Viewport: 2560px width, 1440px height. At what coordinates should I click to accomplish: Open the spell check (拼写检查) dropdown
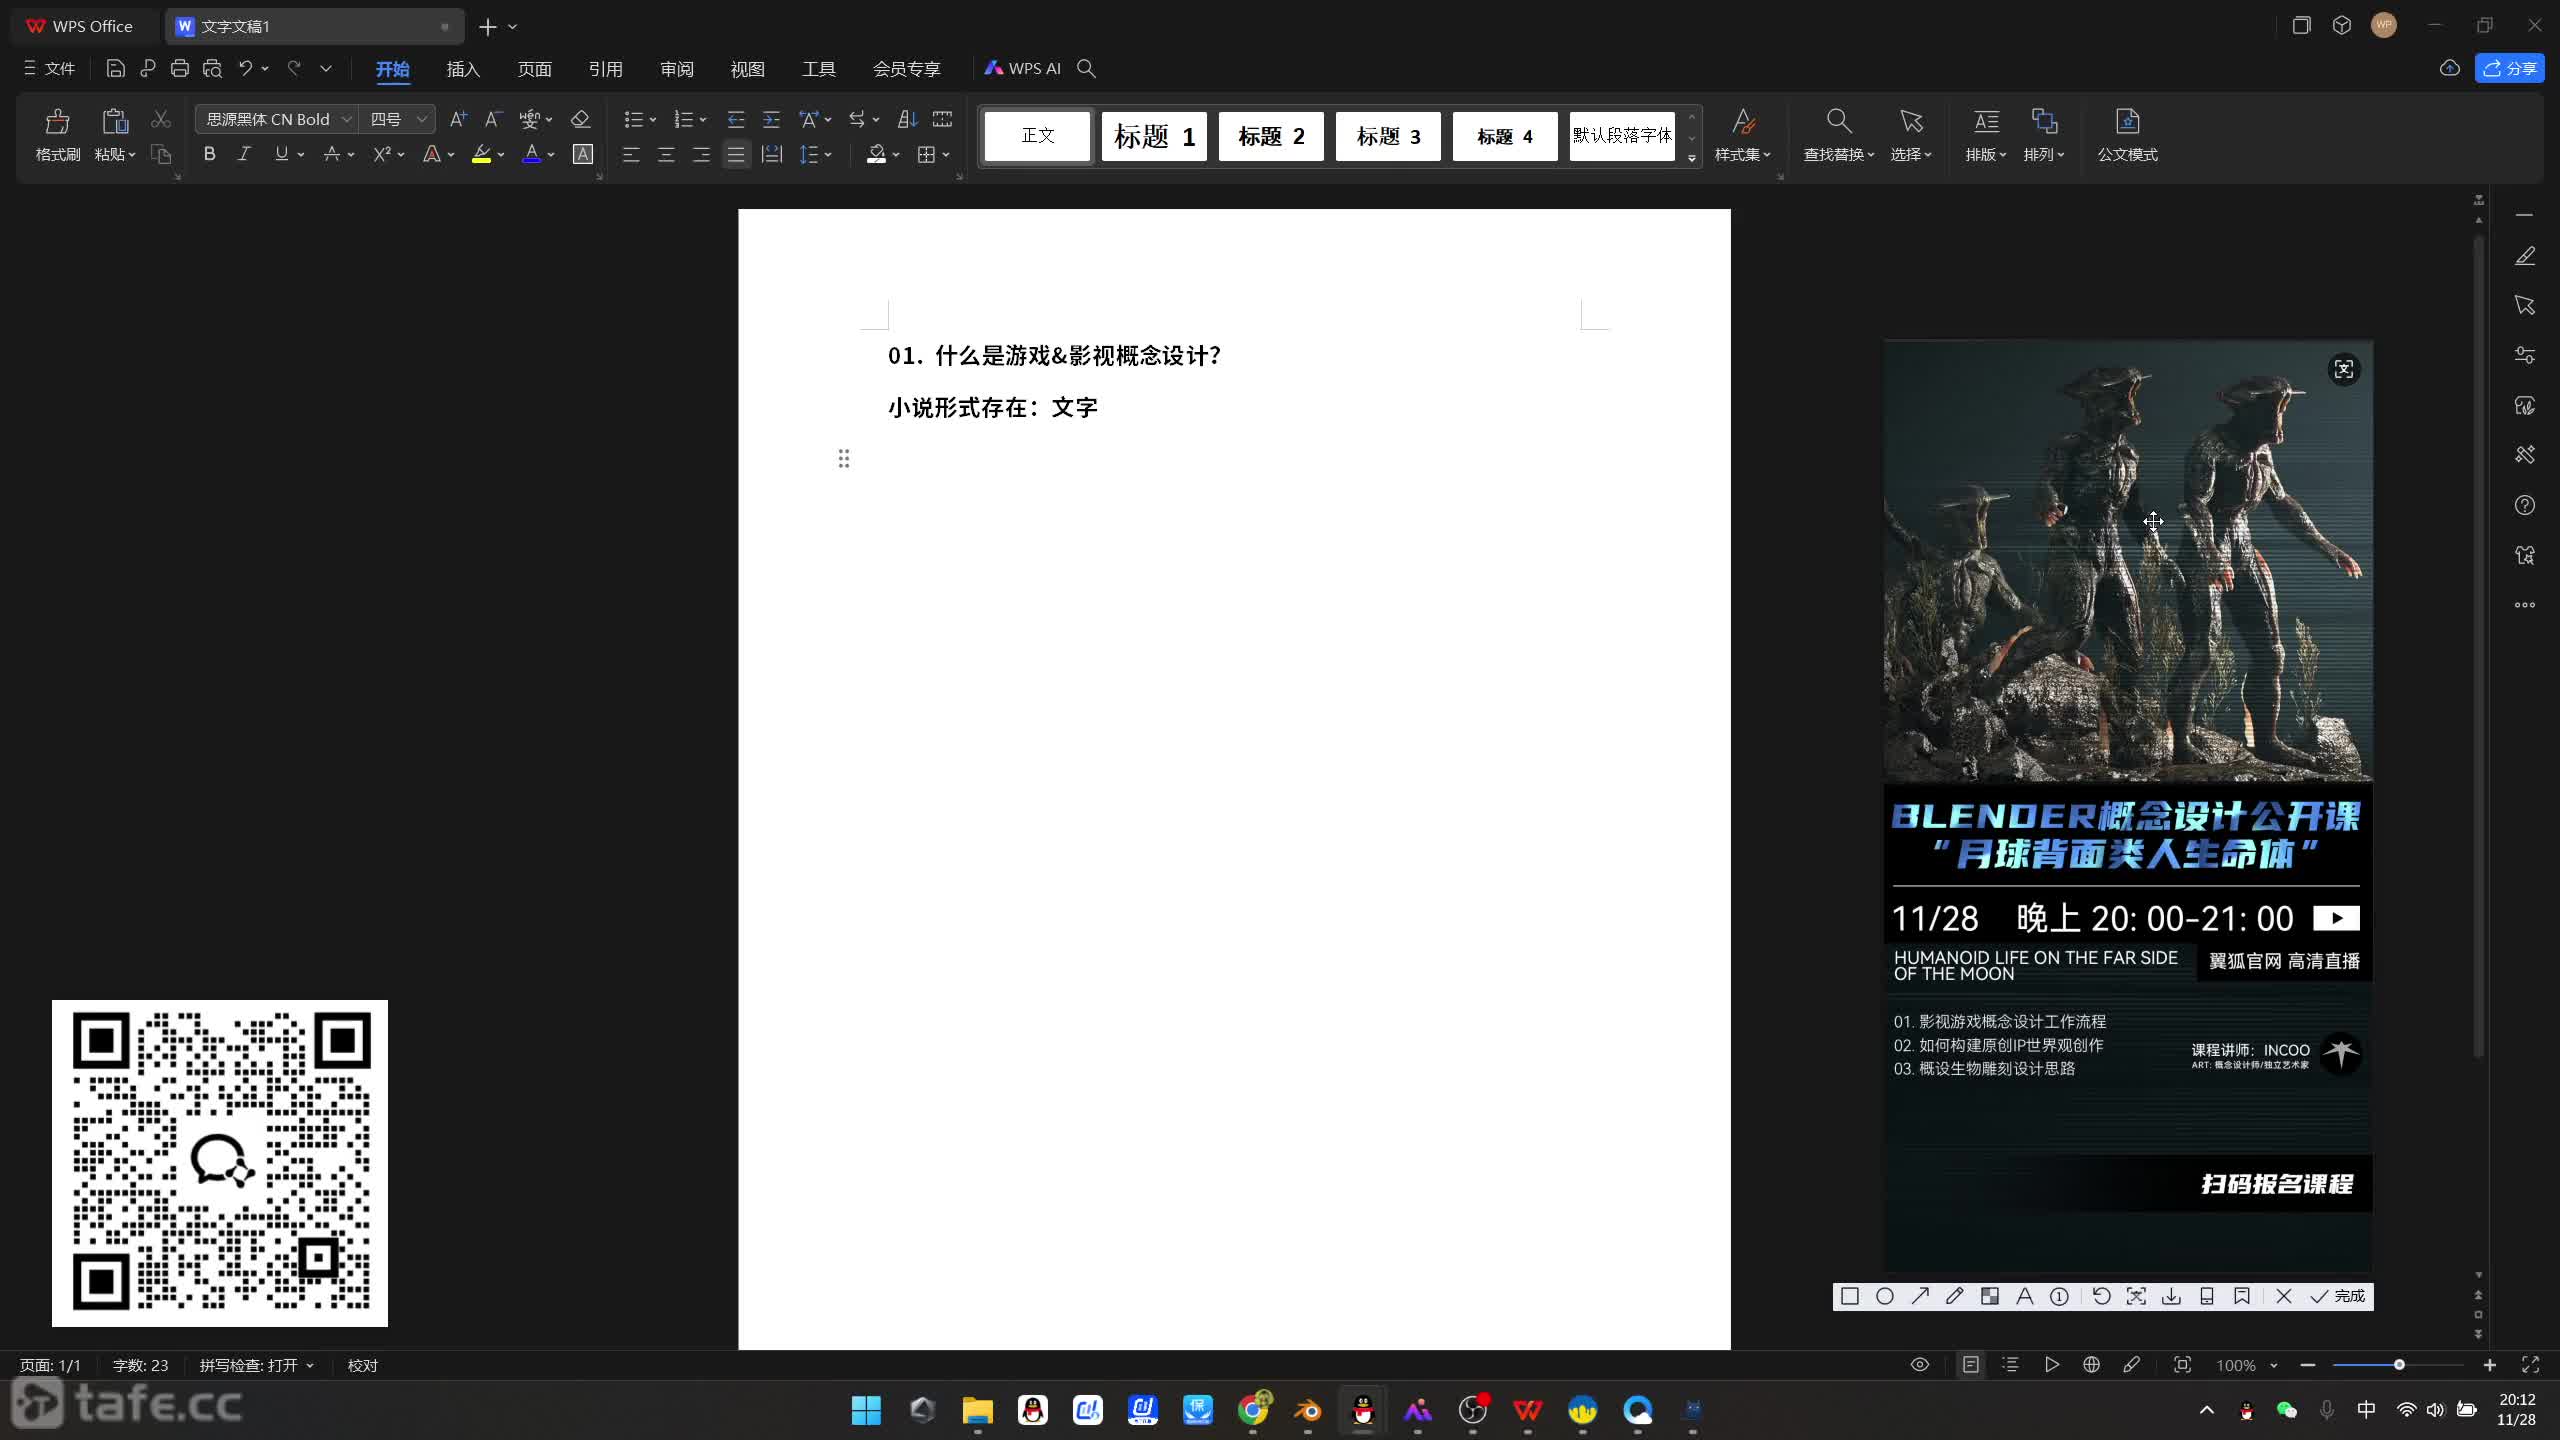(x=257, y=1365)
